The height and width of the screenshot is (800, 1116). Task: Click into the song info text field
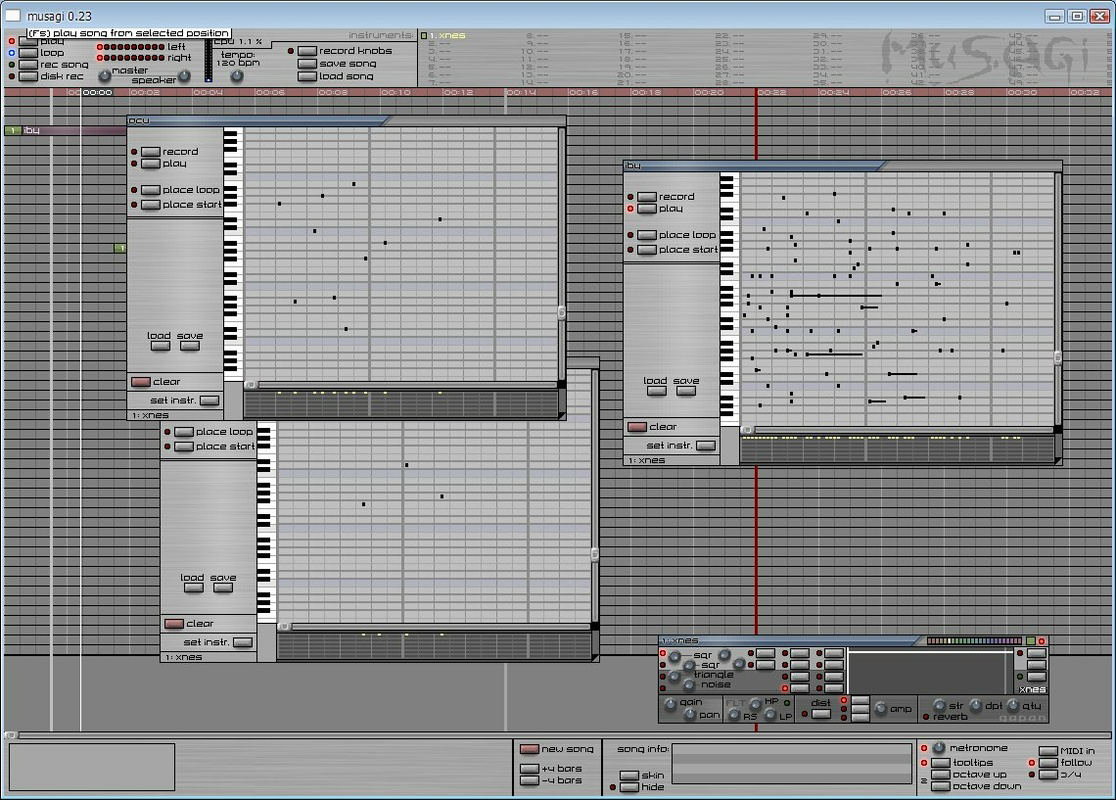tap(792, 764)
